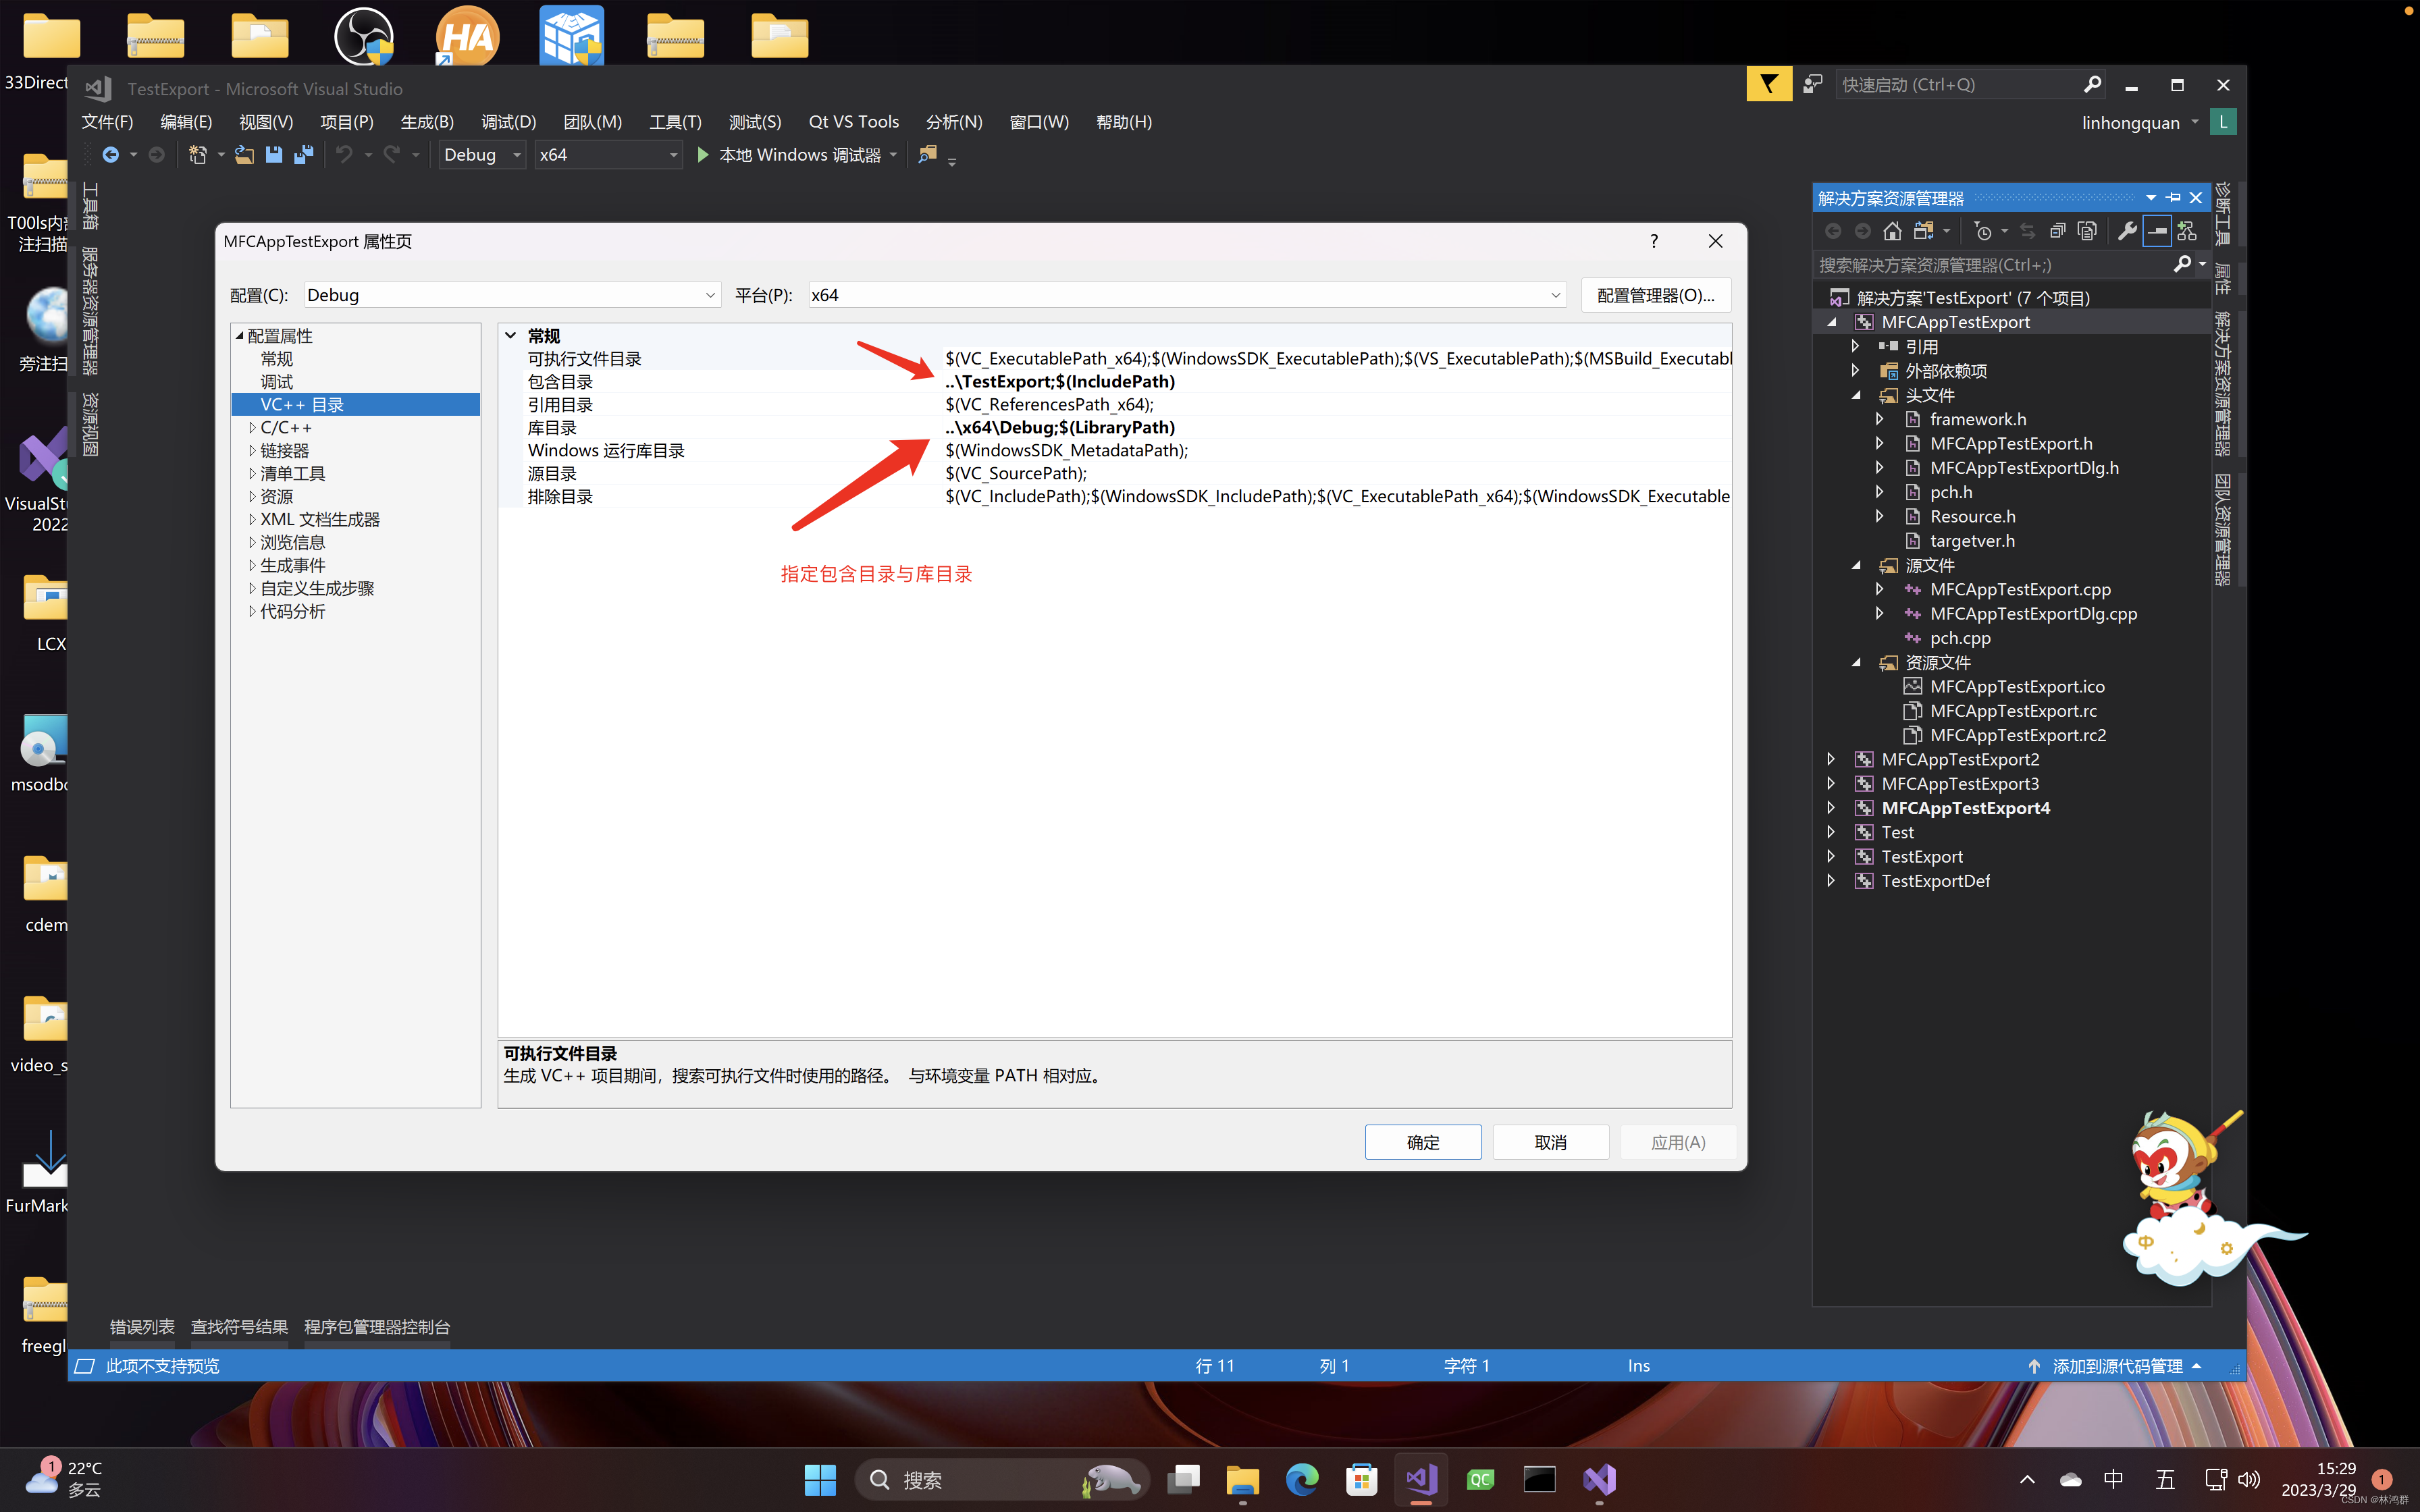The image size is (2420, 1512).
Task: Open the OBS Studio desktop icon
Action: [364, 36]
